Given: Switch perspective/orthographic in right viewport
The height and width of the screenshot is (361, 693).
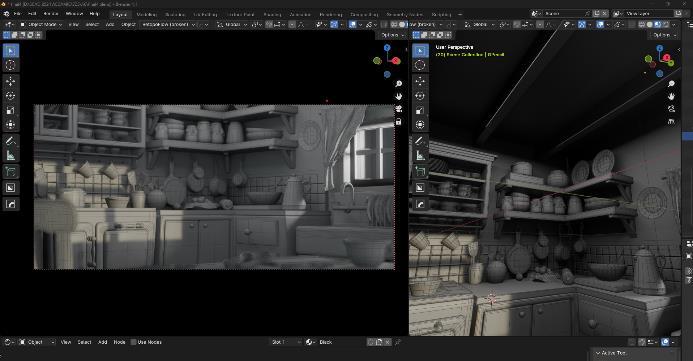Looking at the screenshot, I should [671, 121].
